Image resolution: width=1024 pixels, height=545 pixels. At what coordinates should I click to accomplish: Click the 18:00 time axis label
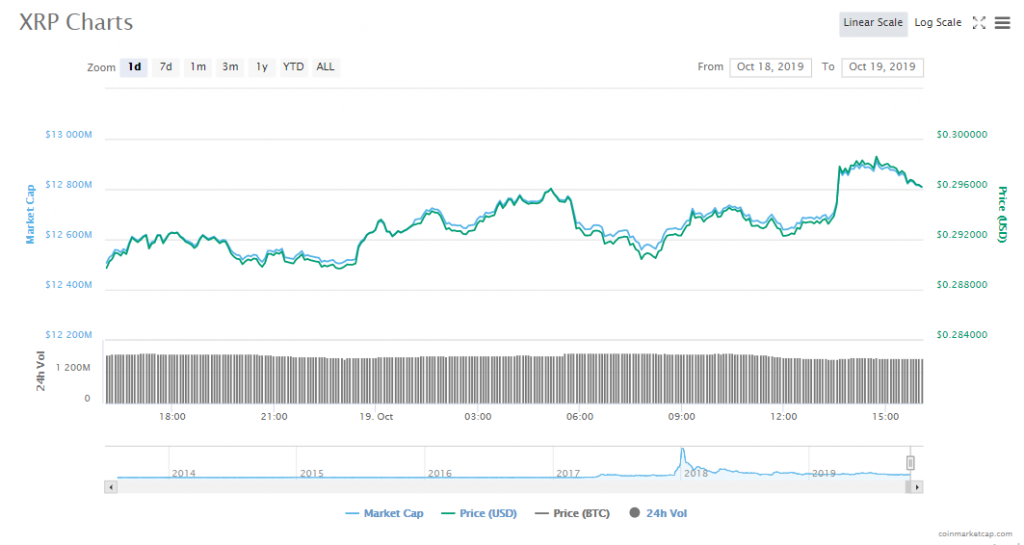tap(172, 416)
